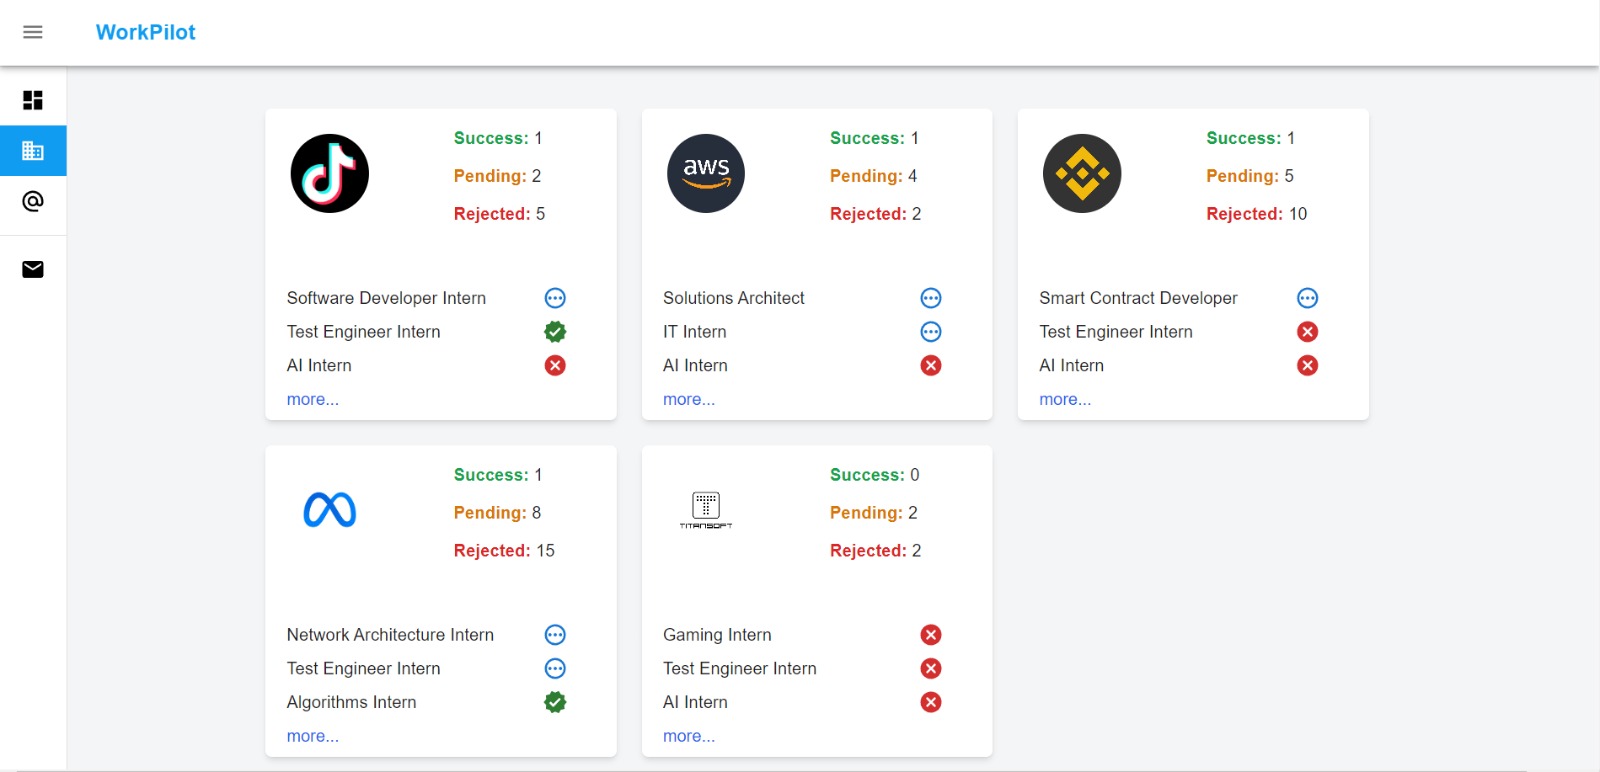
Task: Select Smart Contract Developer position
Action: (x=1138, y=298)
